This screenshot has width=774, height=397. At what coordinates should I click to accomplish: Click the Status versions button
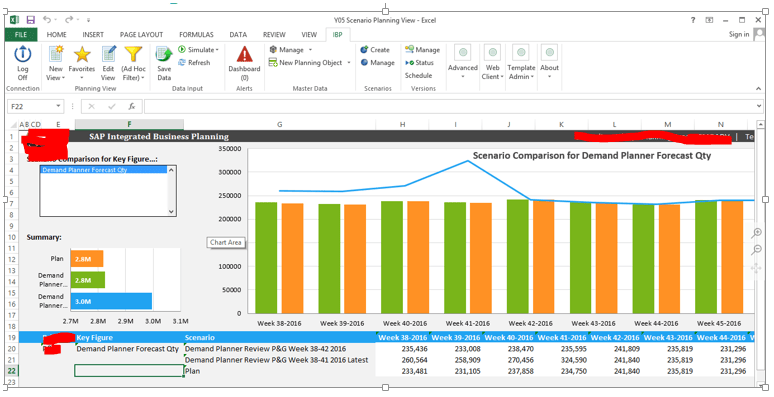click(x=420, y=63)
